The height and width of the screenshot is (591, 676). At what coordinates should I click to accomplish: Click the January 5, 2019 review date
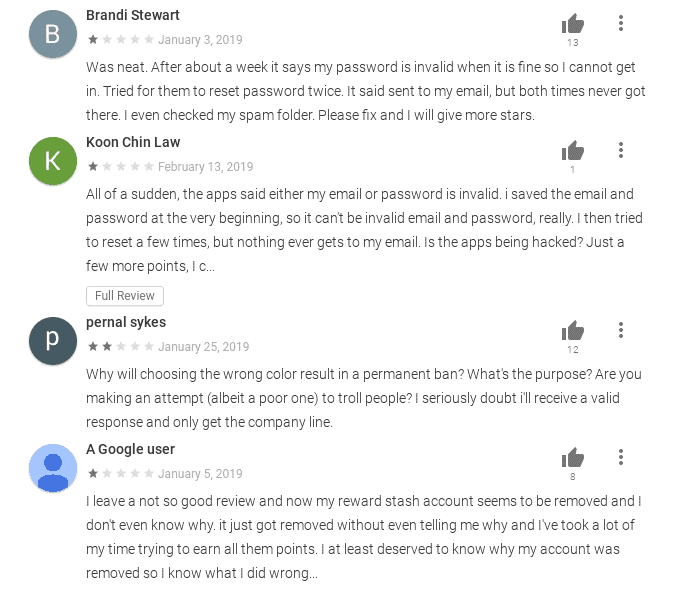pos(200,474)
